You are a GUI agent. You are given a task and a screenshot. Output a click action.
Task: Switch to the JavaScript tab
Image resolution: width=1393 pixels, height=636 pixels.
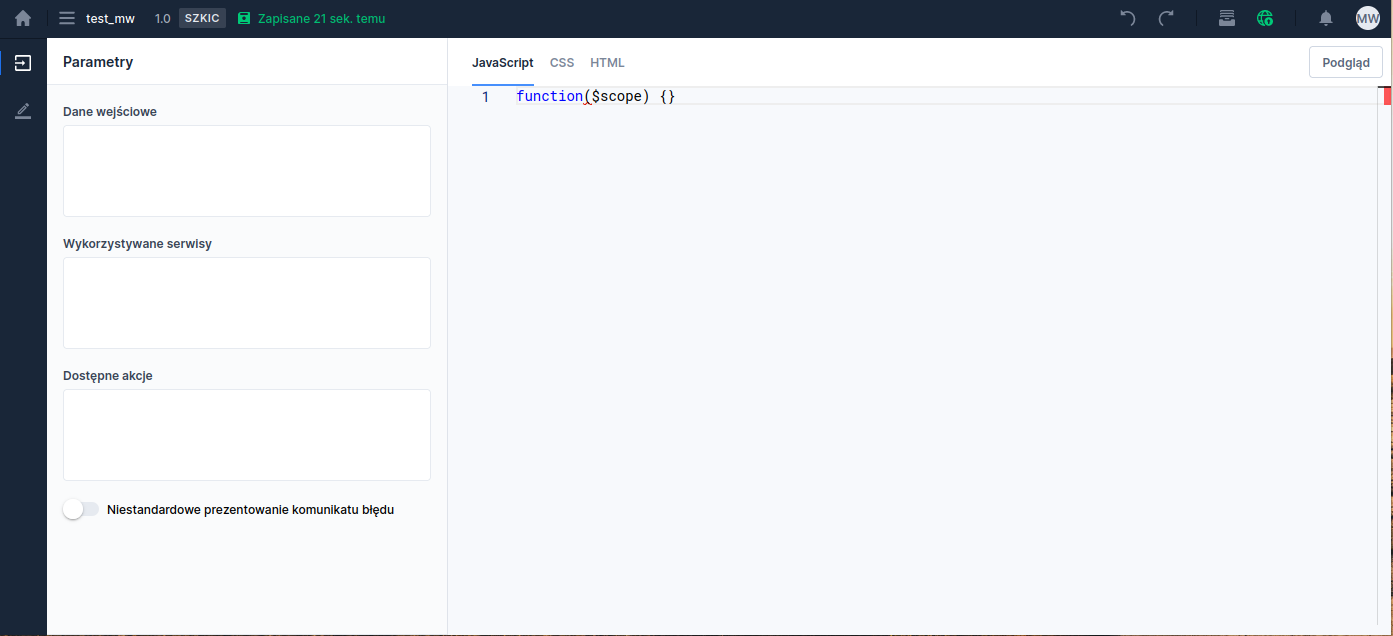(502, 63)
